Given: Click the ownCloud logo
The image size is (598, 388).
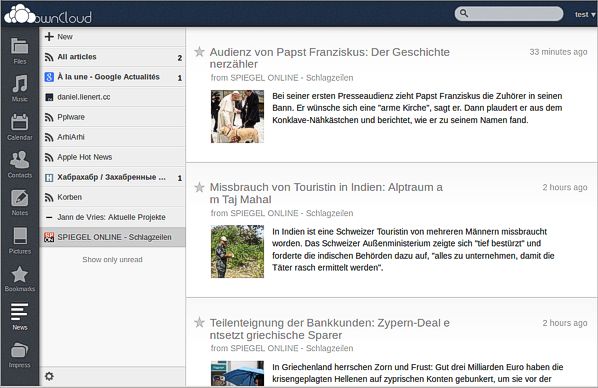Looking at the screenshot, I should [x=48, y=14].
